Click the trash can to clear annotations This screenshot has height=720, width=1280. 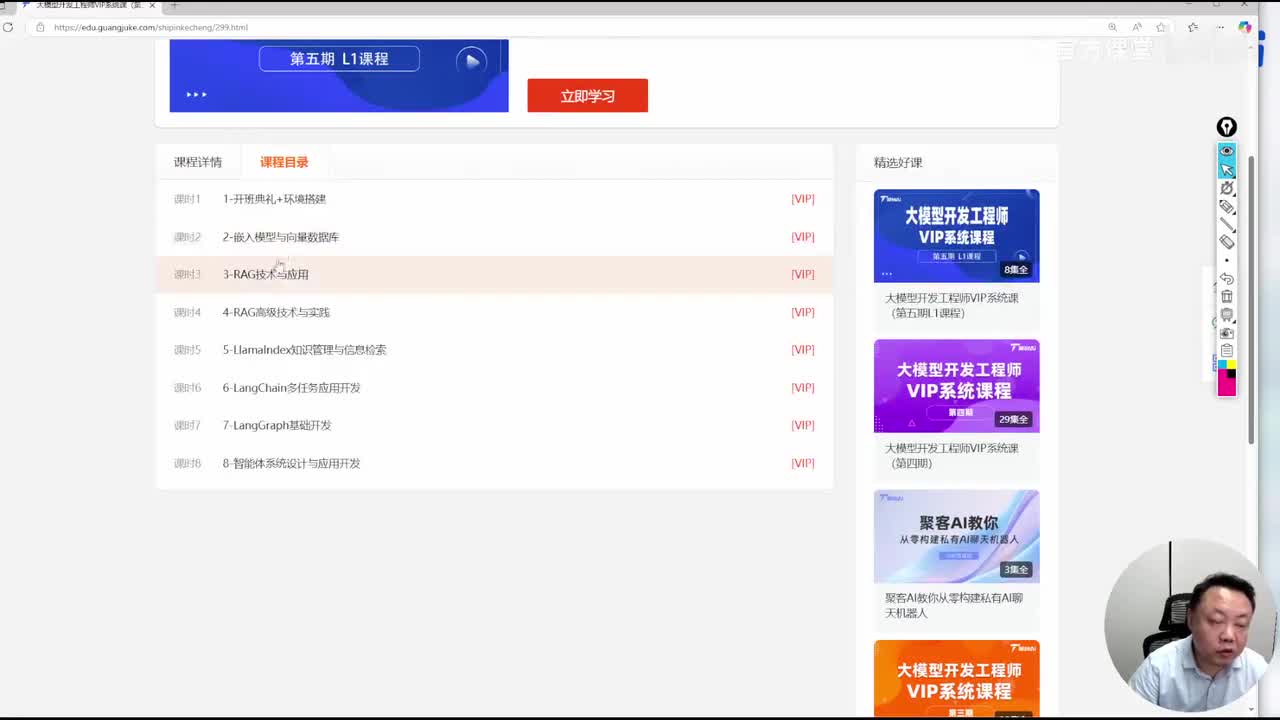tap(1227, 296)
